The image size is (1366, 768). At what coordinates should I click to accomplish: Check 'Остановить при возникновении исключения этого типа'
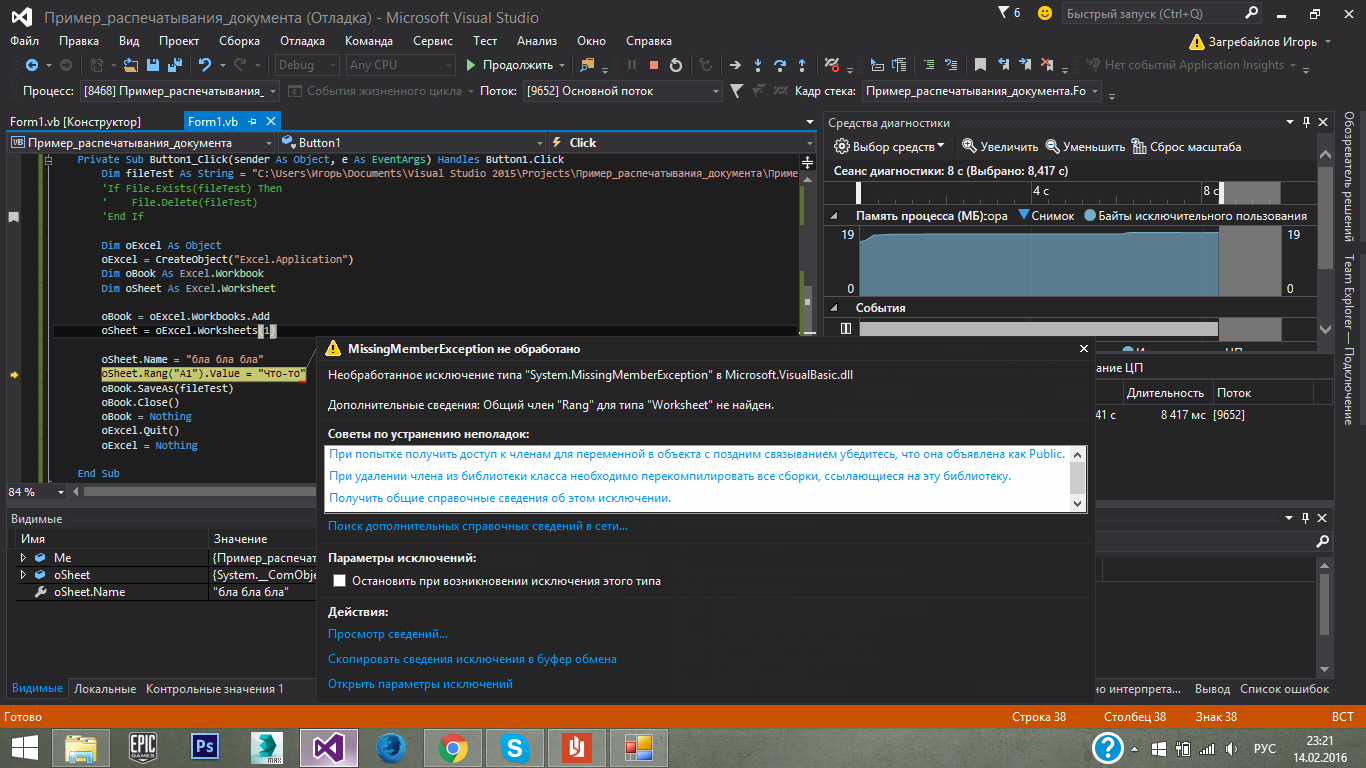[339, 580]
